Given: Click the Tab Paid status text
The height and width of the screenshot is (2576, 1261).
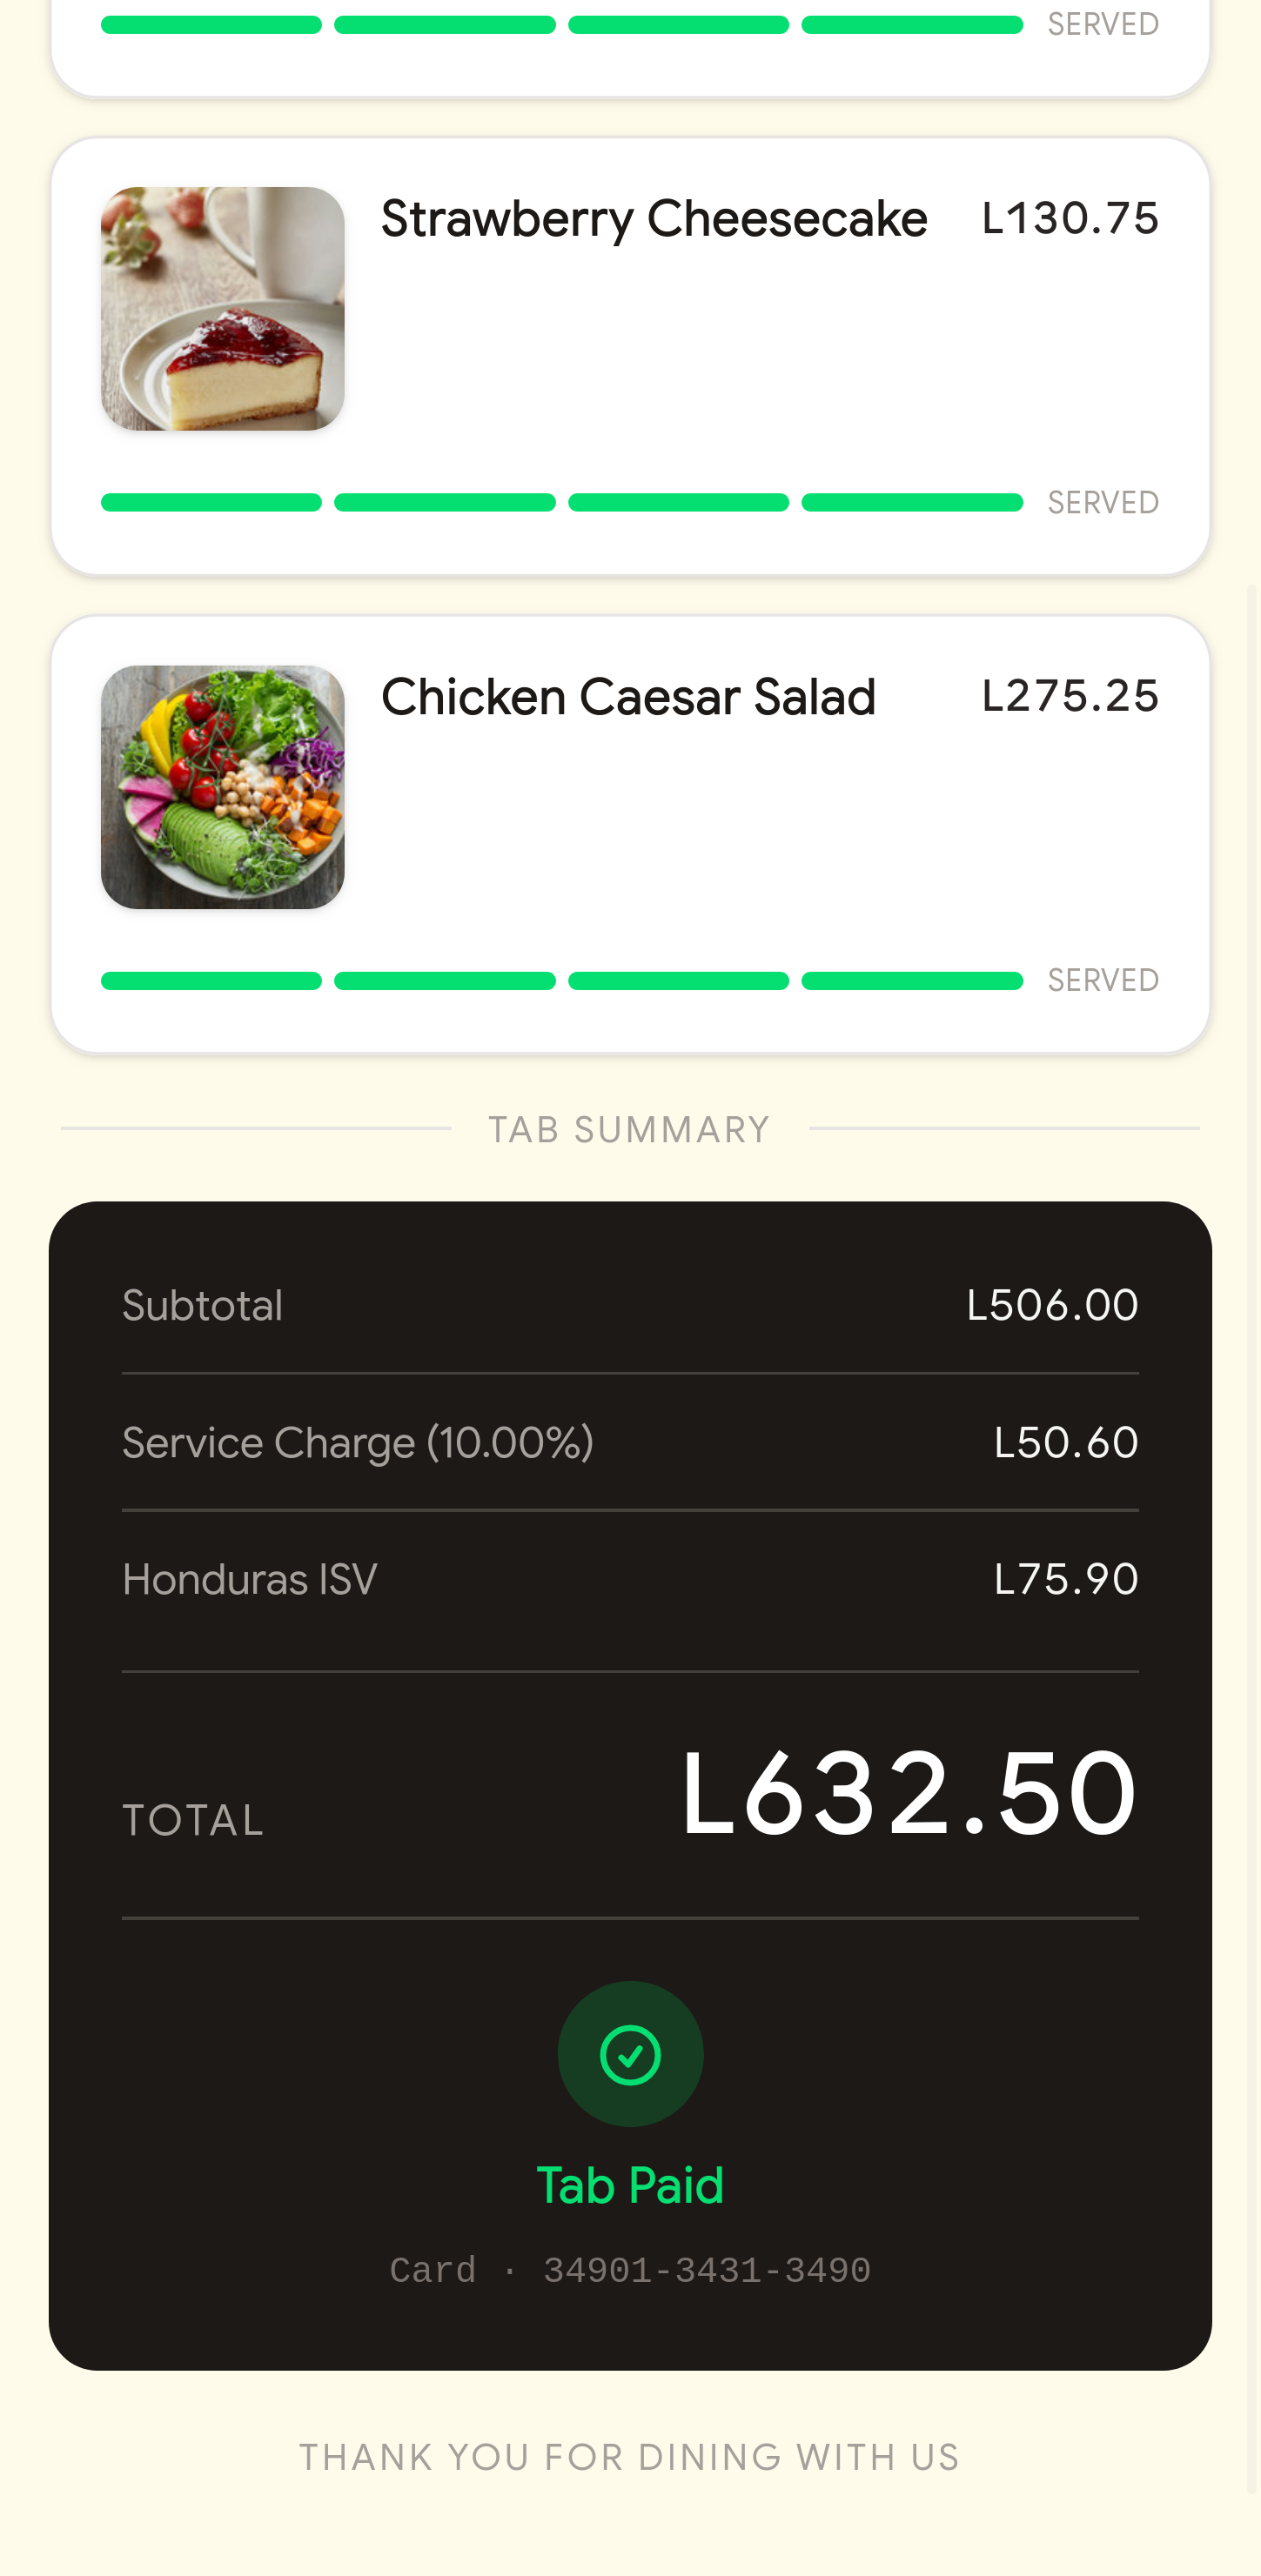Looking at the screenshot, I should pos(630,2186).
